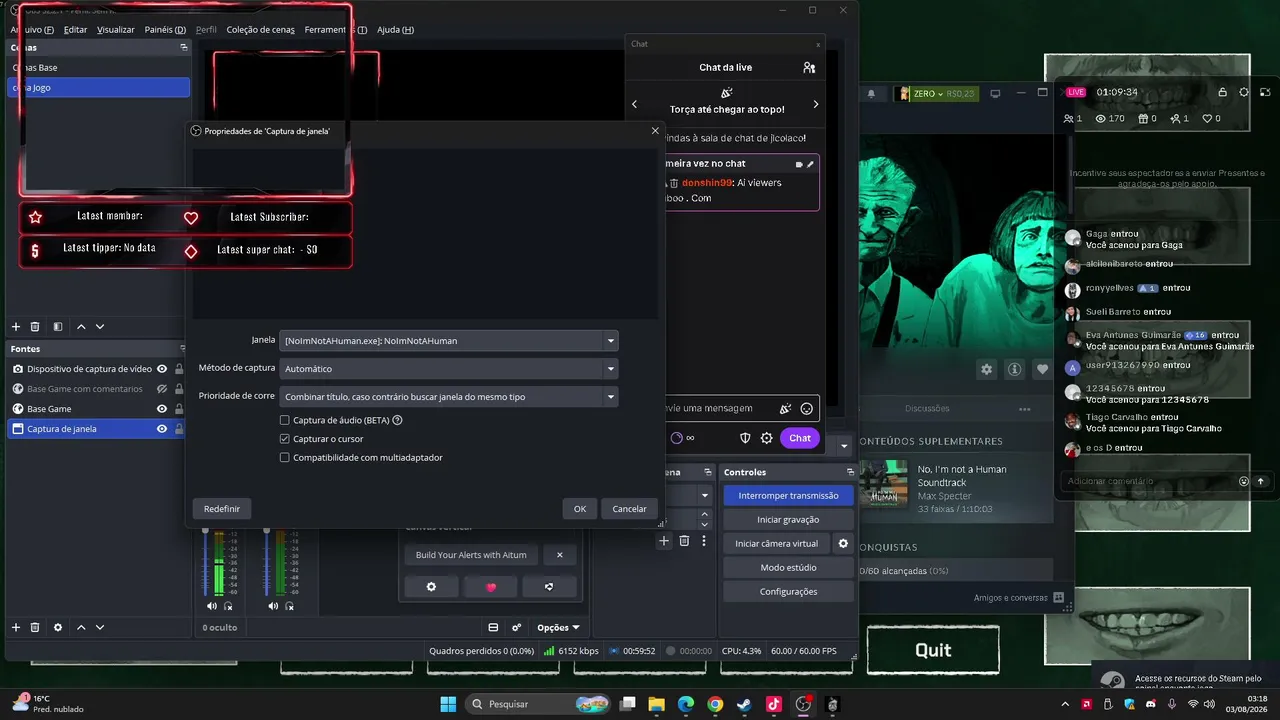Add a new scene with the plus icon above the Fontes panel
The image size is (1280, 720).
click(x=16, y=327)
